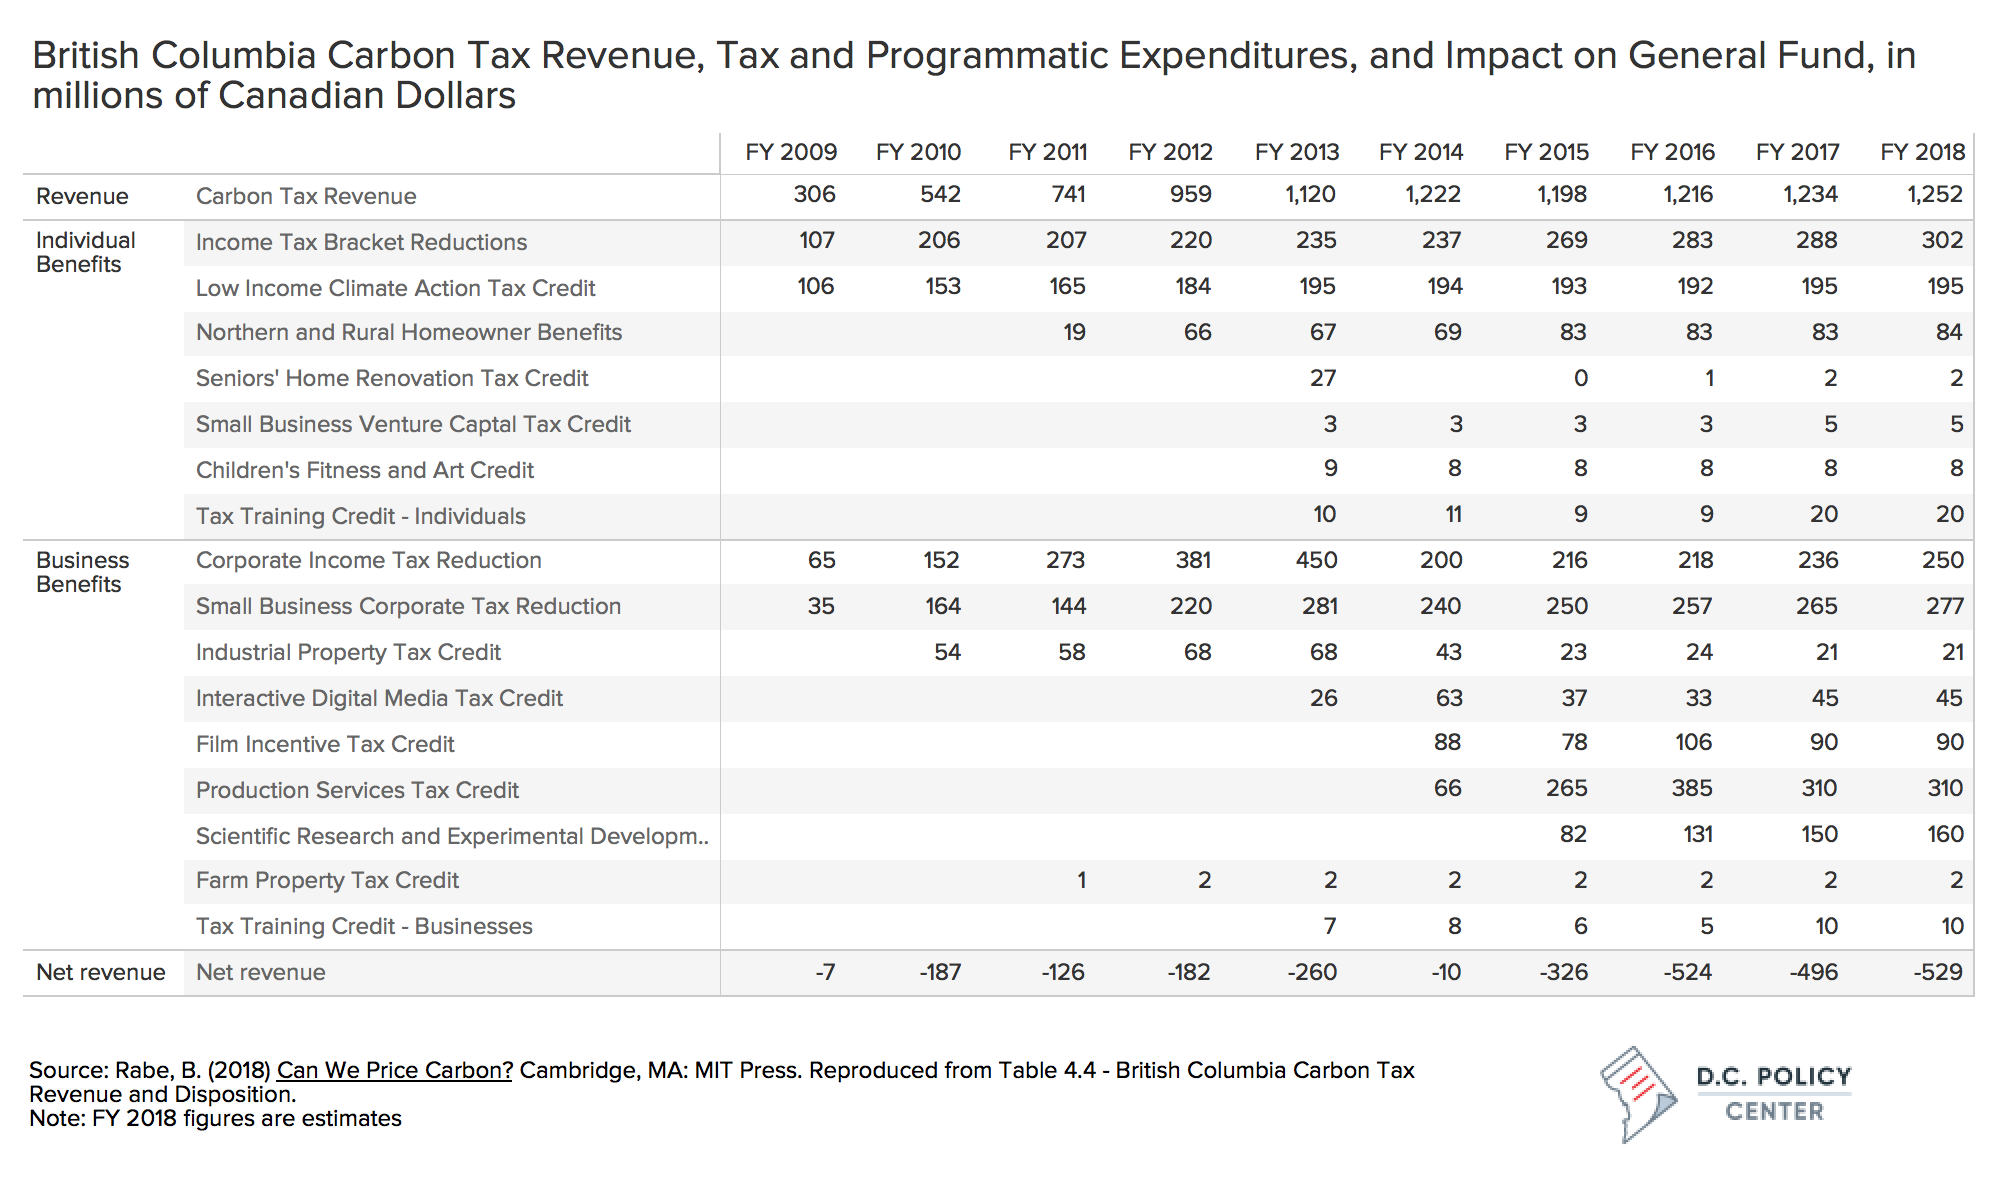
Task: Click Seniors' Home Renovation value 27
Action: tap(1323, 378)
